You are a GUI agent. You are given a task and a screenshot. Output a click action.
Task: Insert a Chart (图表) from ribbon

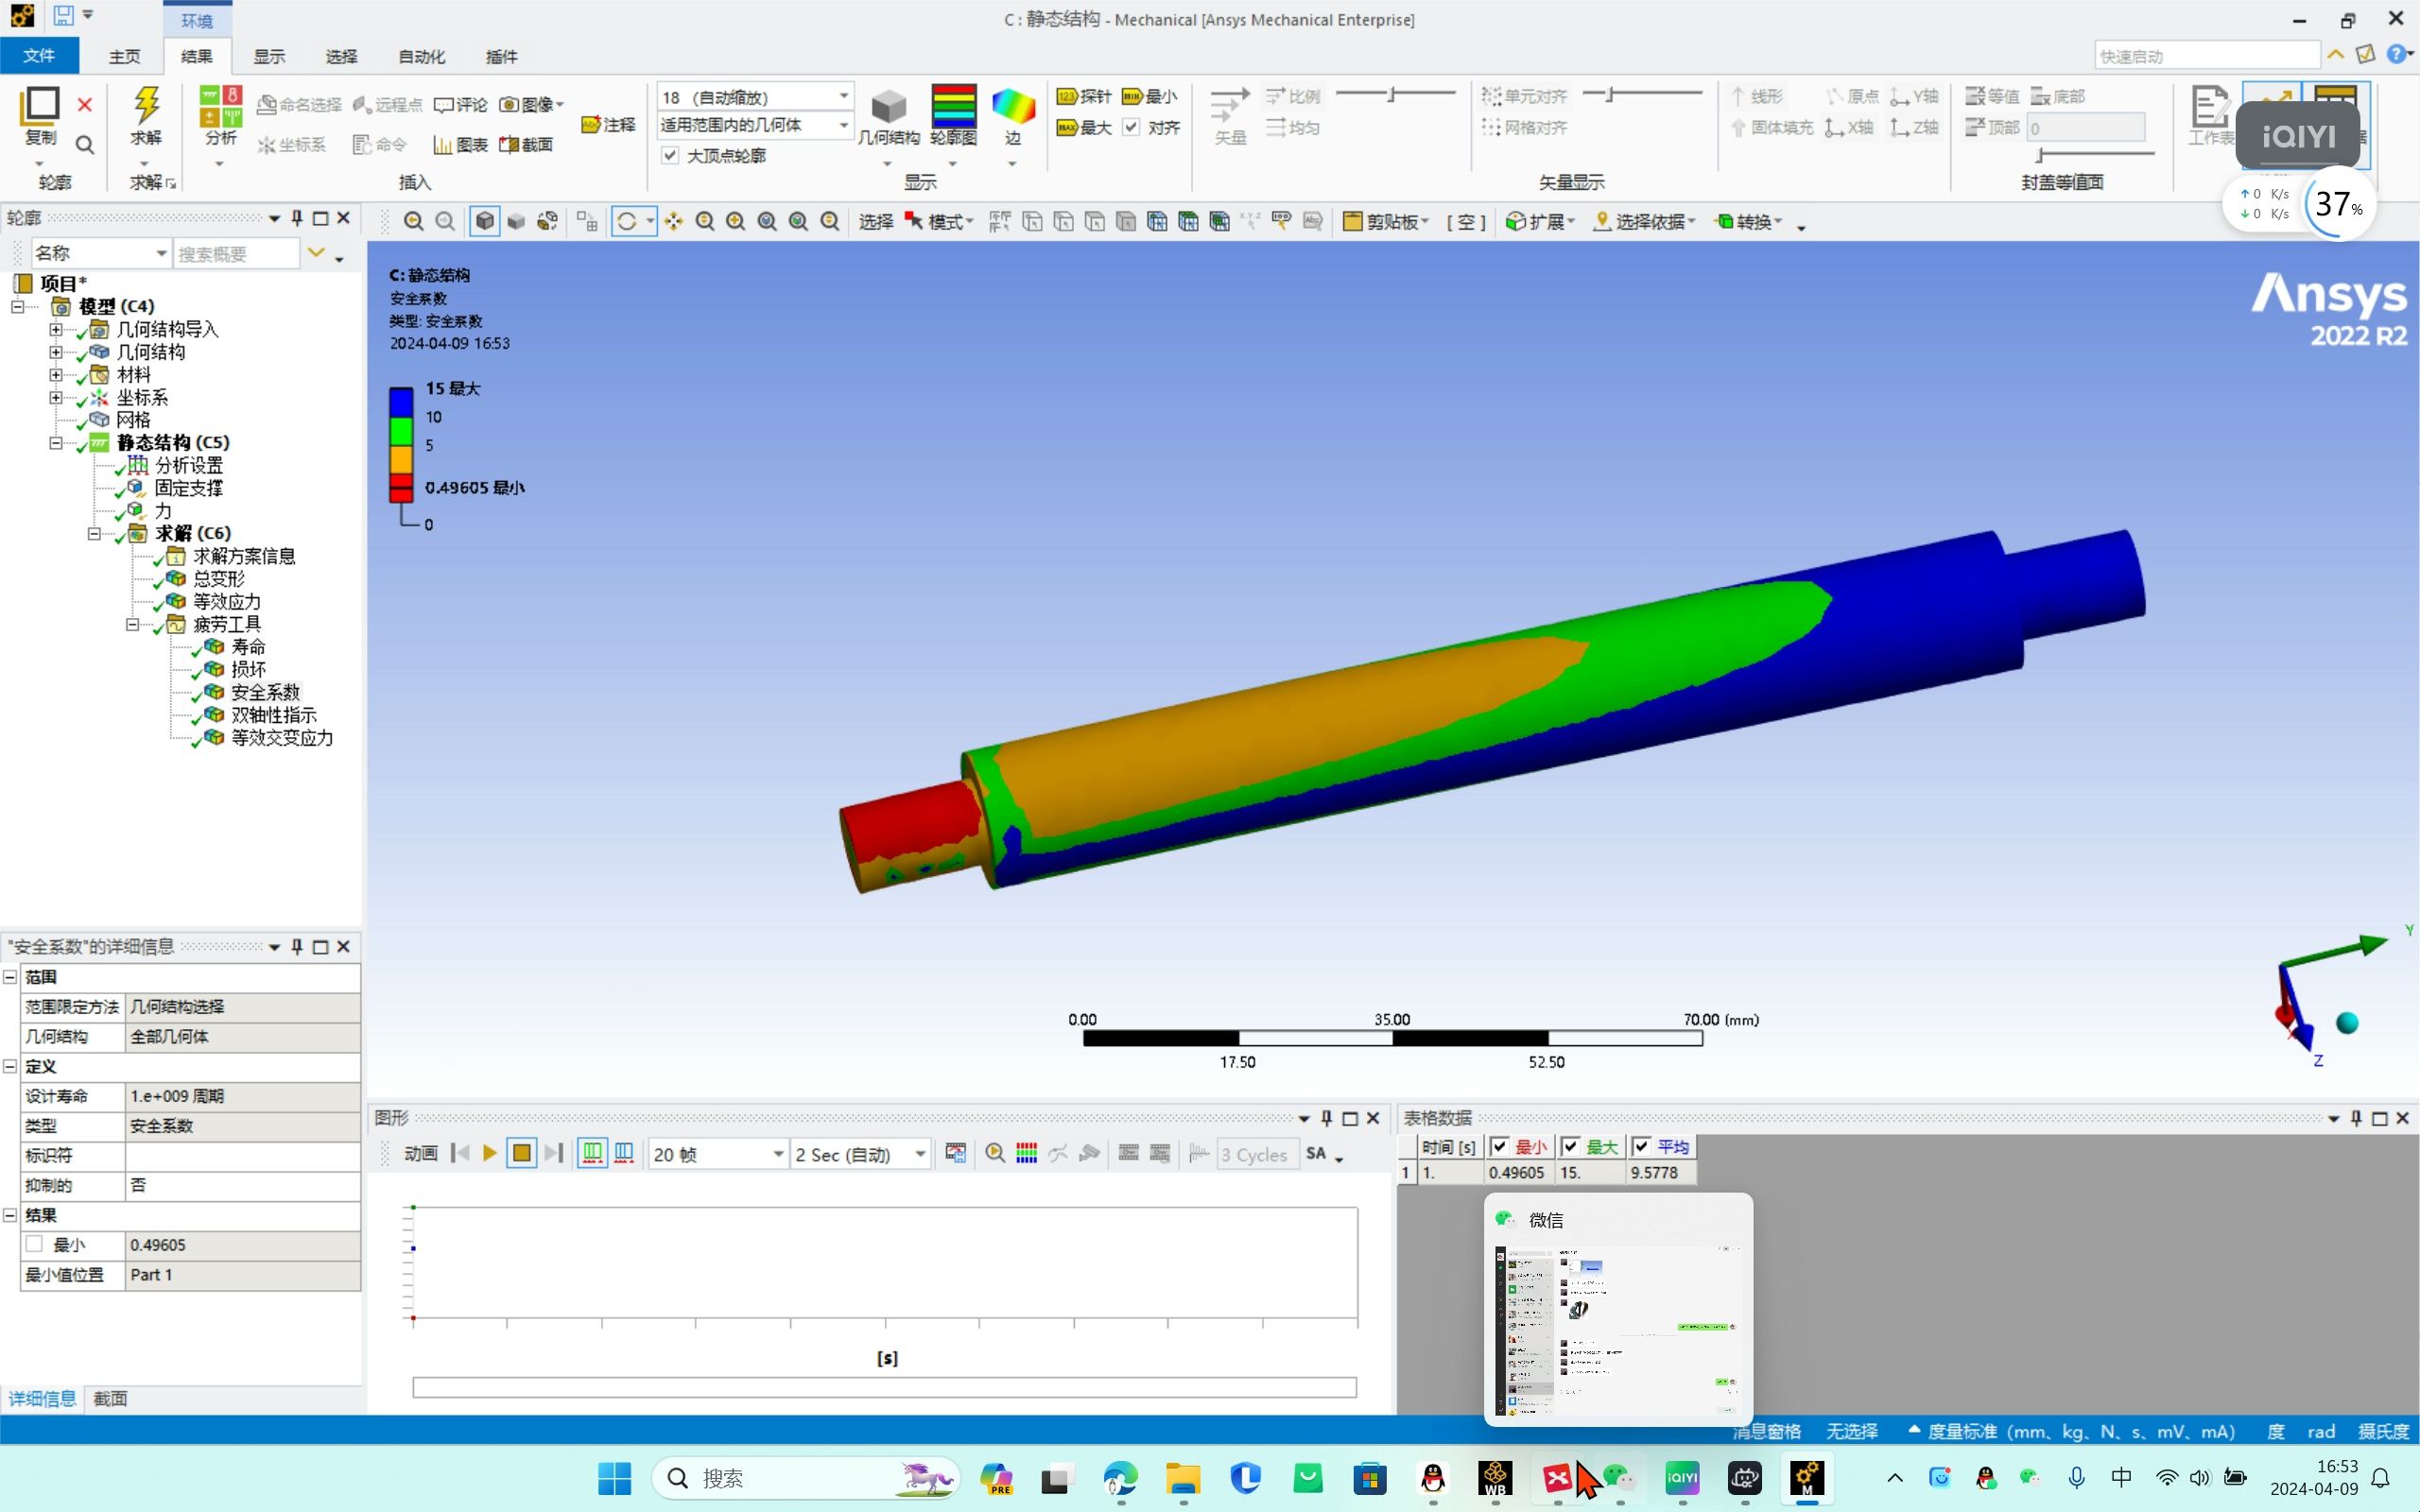pos(461,145)
